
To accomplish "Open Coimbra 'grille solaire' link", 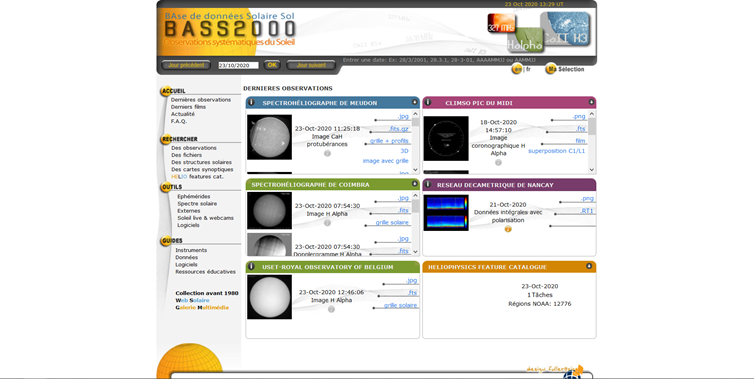I will point(392,223).
